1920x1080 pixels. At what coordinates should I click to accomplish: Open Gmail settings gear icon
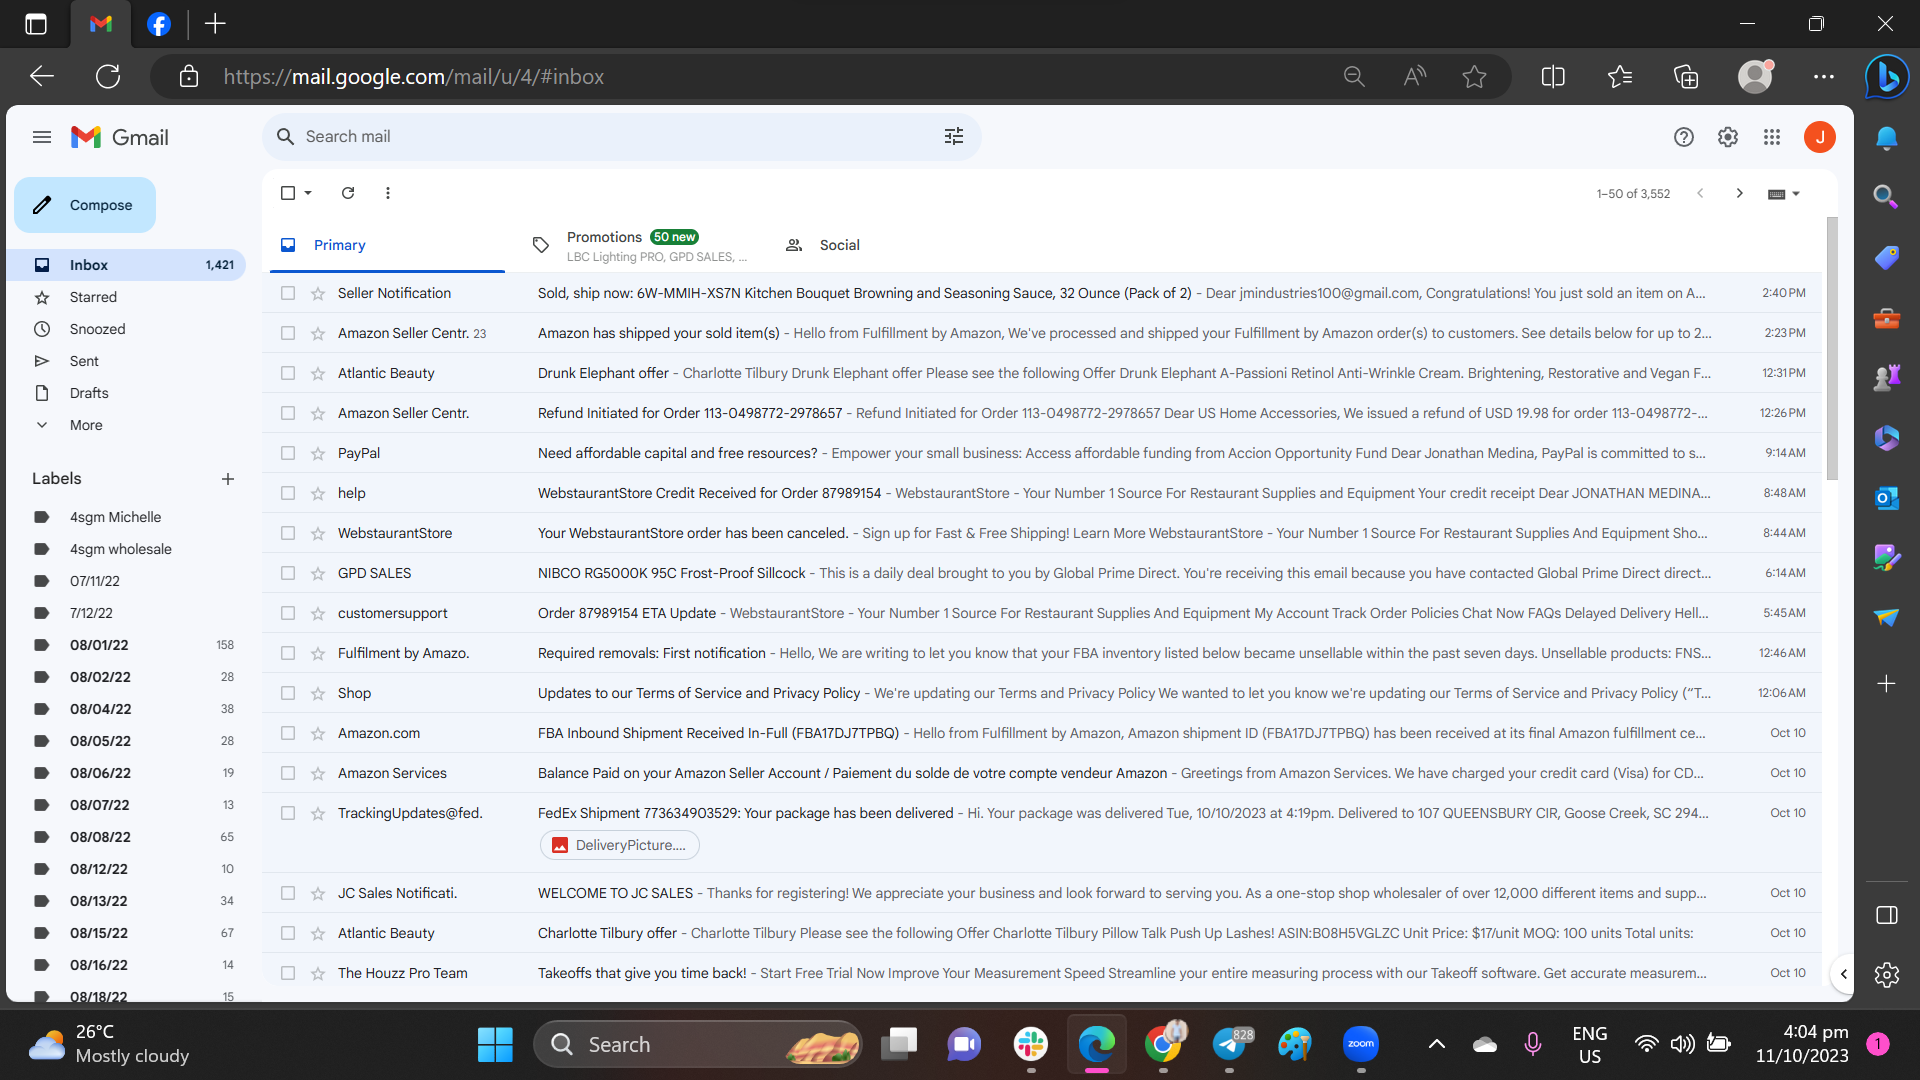tap(1728, 137)
